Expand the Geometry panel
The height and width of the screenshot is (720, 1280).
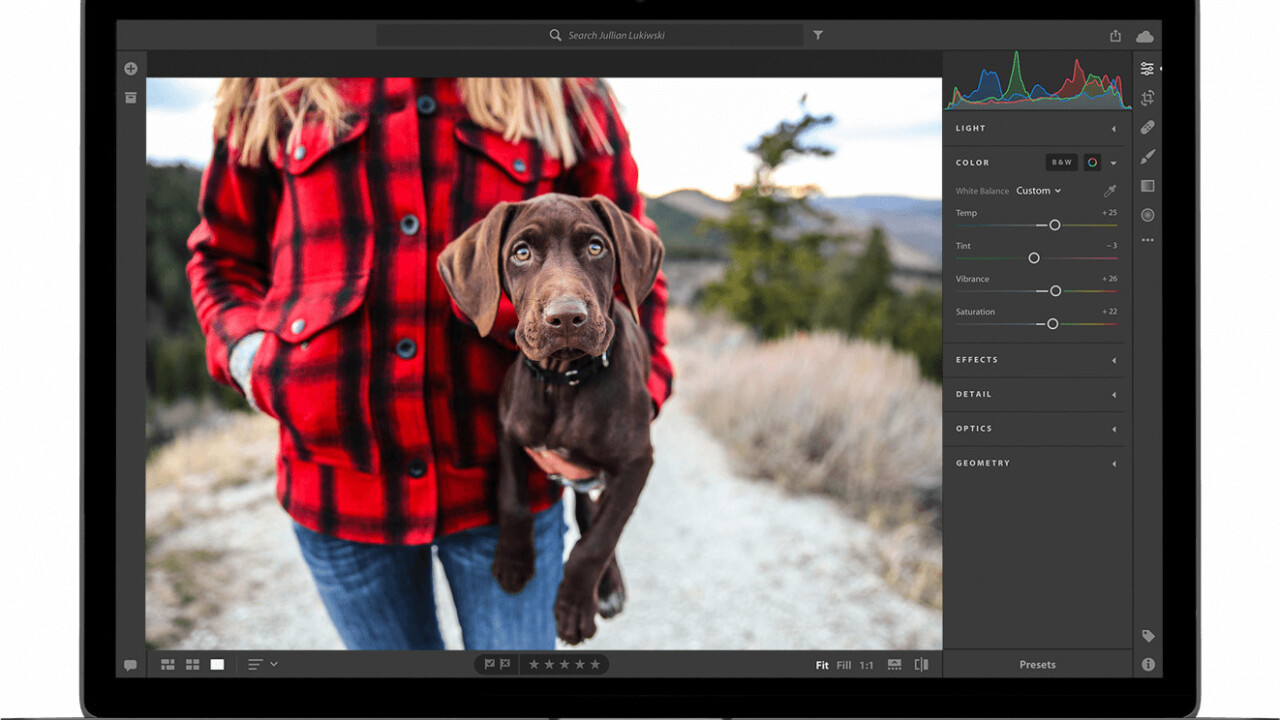pos(1034,463)
